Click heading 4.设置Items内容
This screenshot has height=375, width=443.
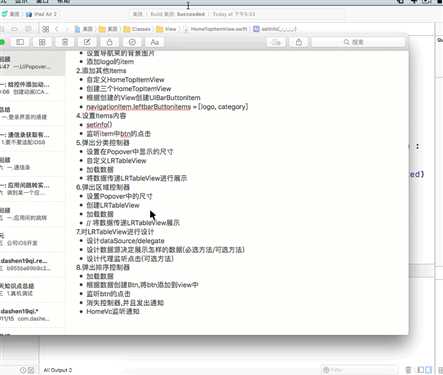point(101,116)
